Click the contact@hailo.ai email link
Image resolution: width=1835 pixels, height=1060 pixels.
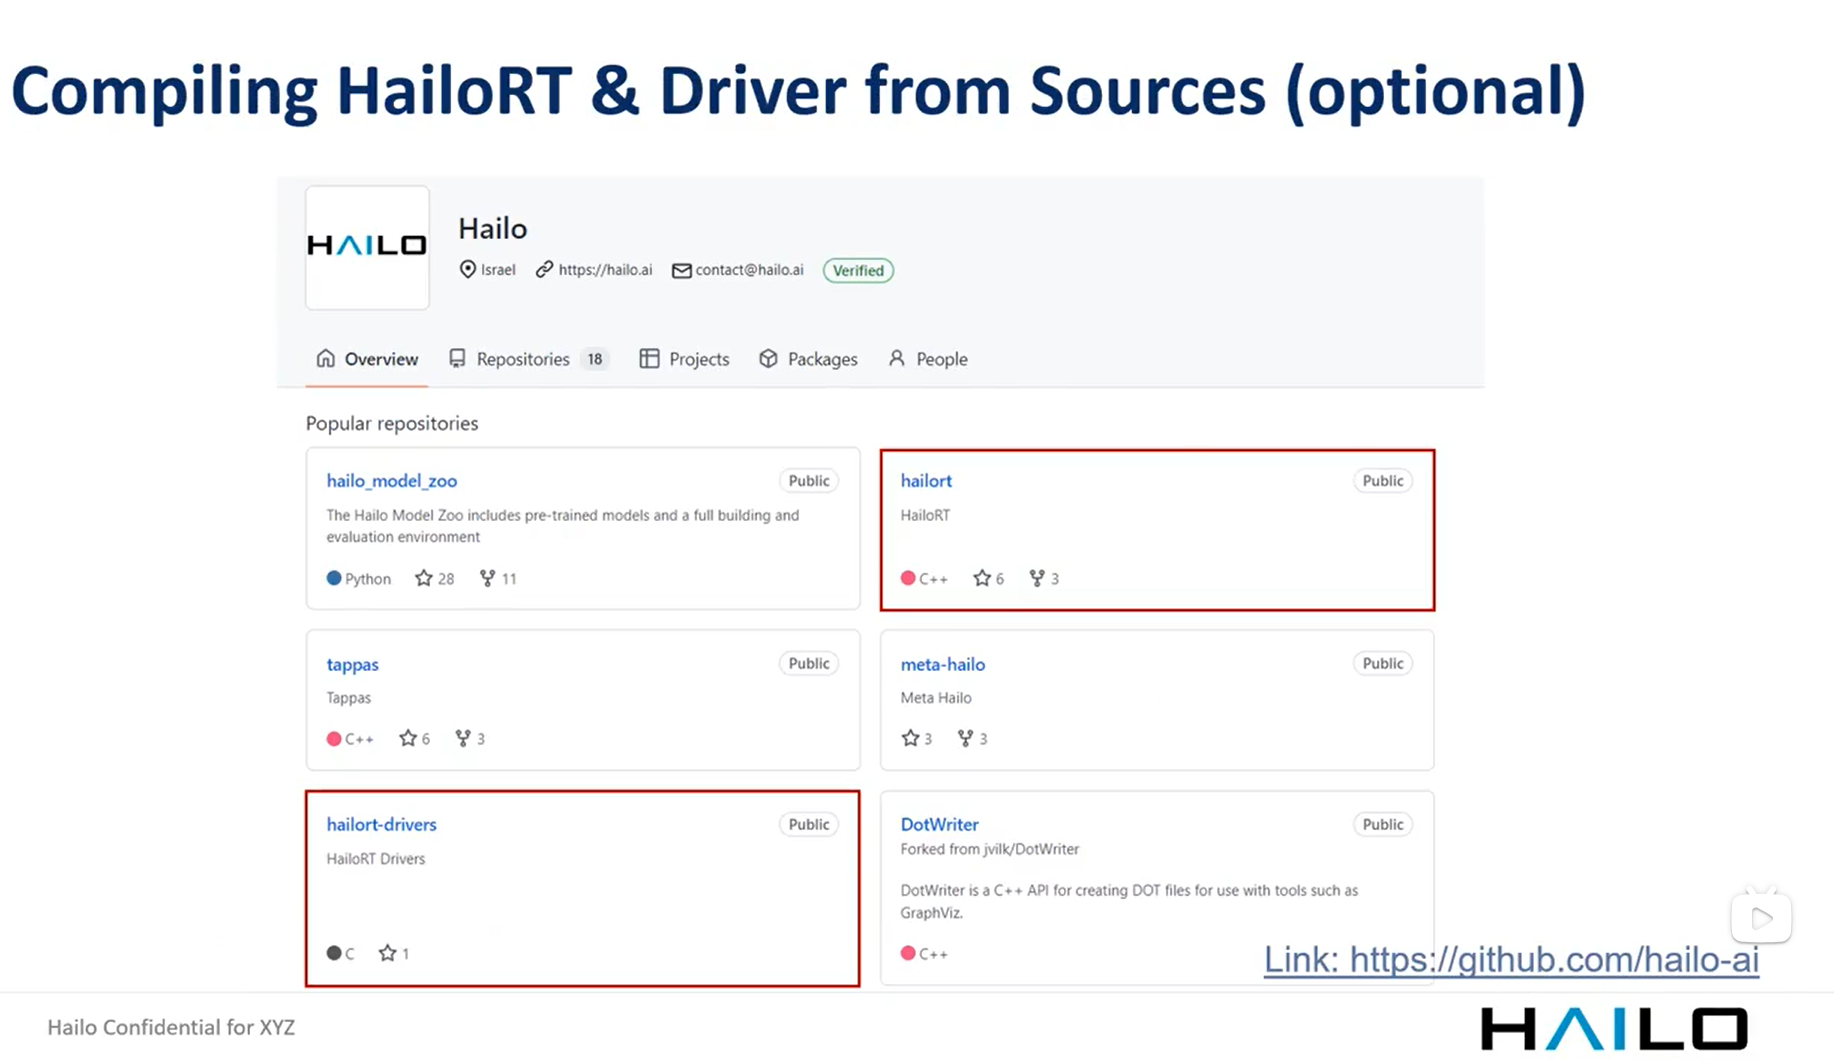coord(749,270)
